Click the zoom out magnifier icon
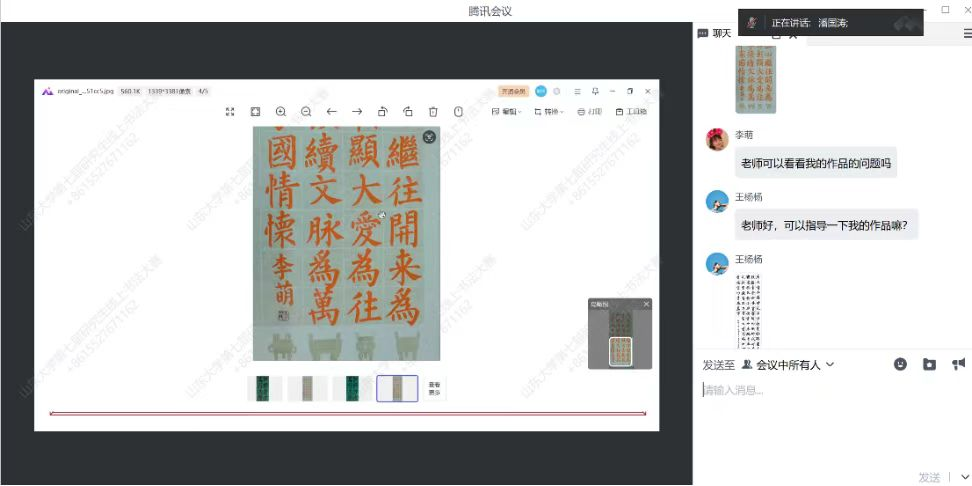This screenshot has height=486, width=972. pyautogui.click(x=306, y=112)
